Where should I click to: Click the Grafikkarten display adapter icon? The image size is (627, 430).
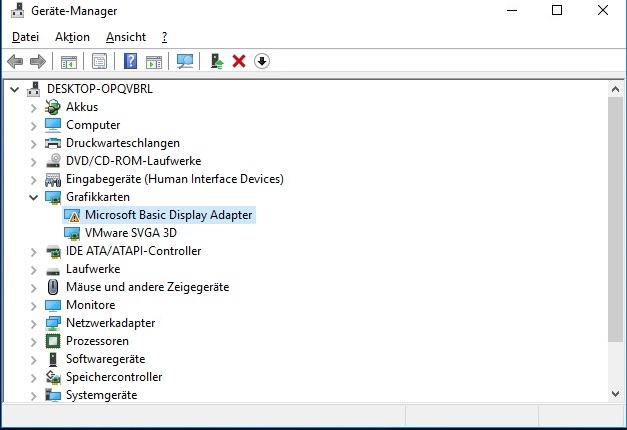click(x=53, y=197)
